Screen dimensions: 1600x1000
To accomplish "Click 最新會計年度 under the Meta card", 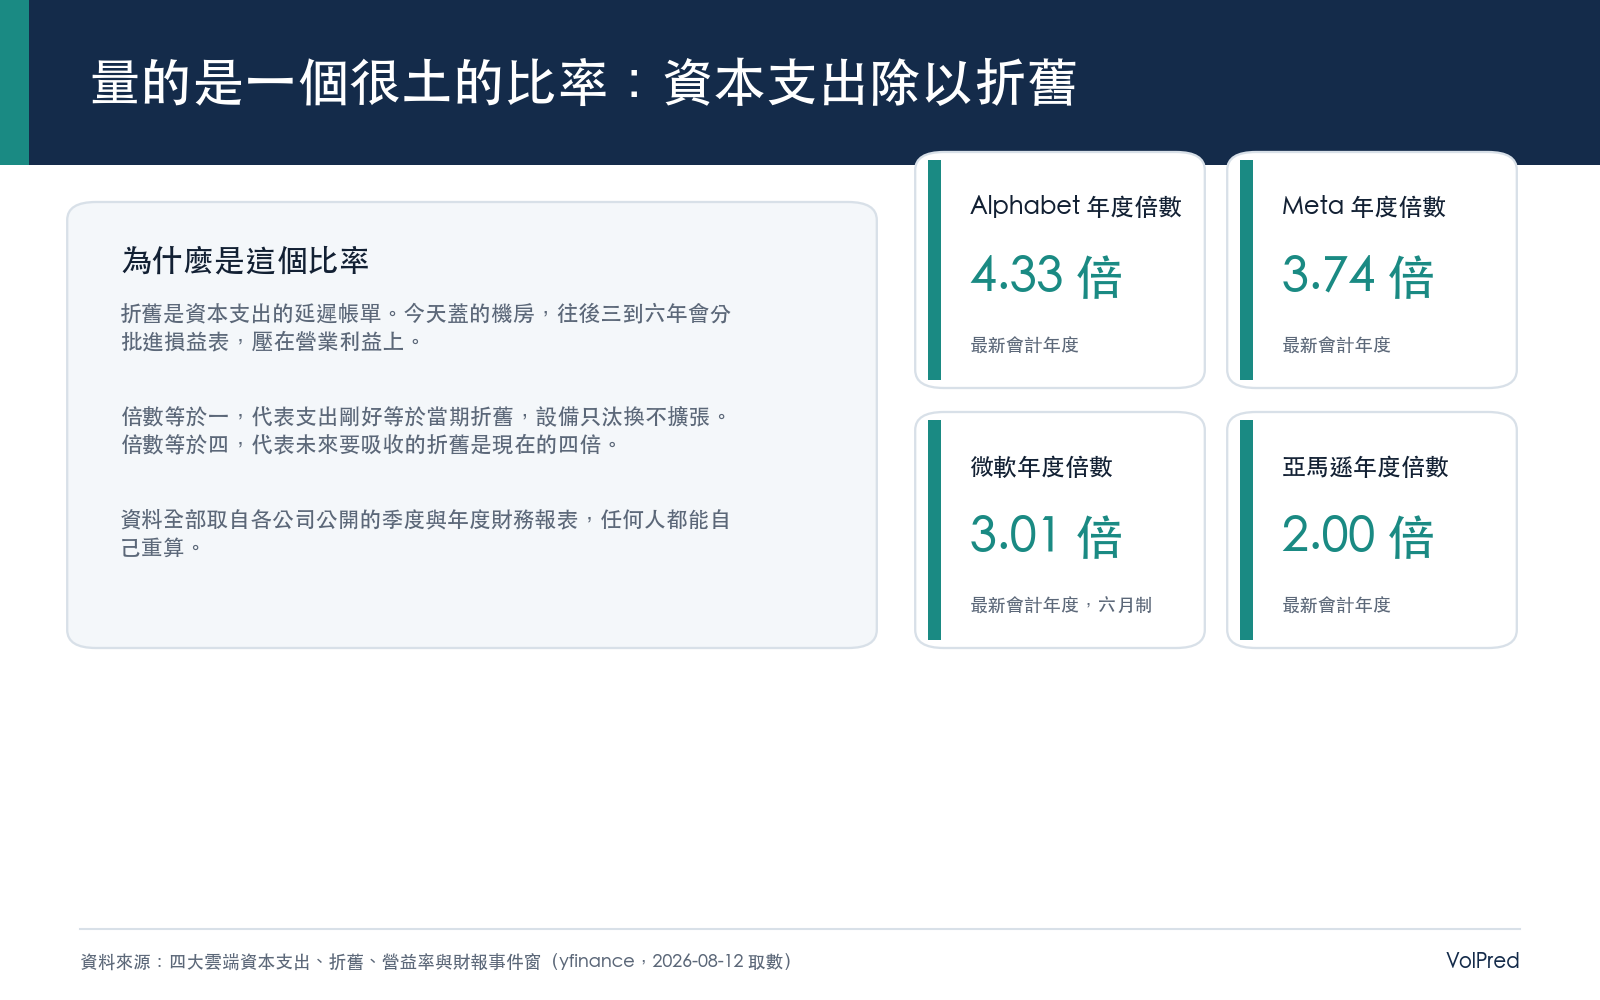I will (x=1336, y=345).
